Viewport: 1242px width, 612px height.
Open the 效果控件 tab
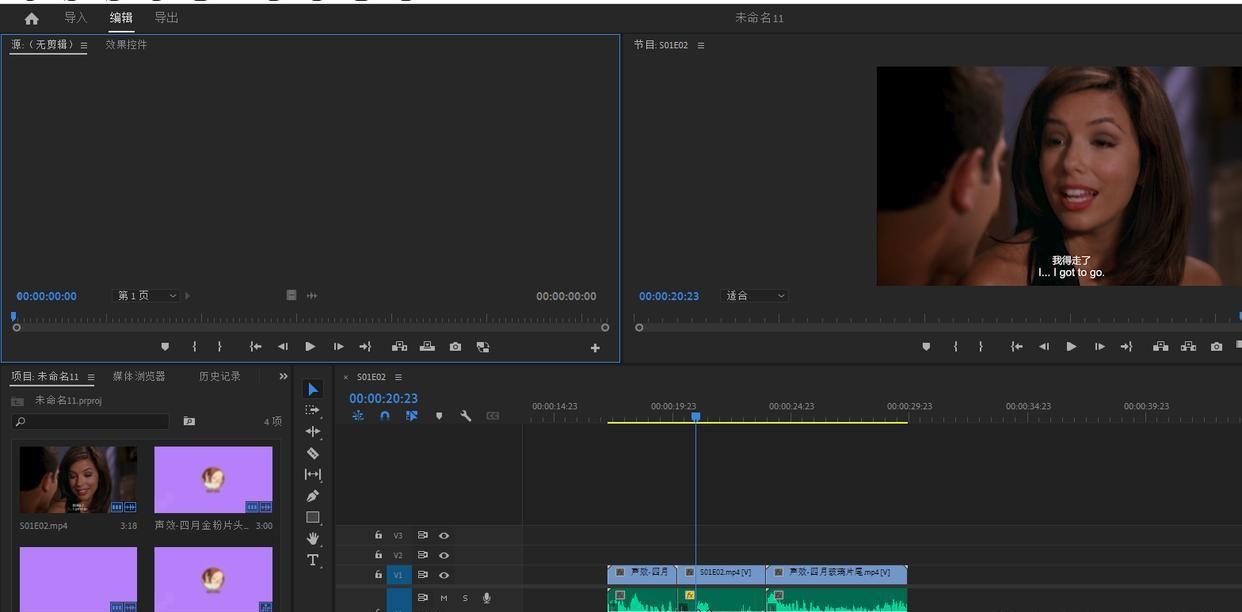coord(126,45)
